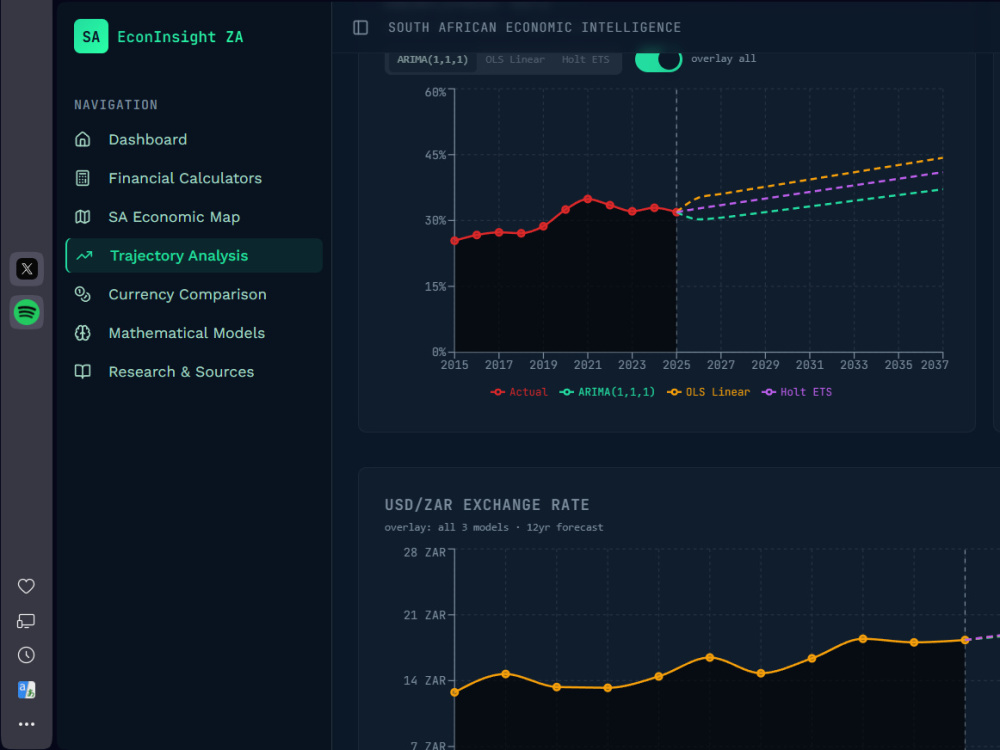Click the USD/ZAR EXCHANGE RATE heading

click(x=487, y=505)
